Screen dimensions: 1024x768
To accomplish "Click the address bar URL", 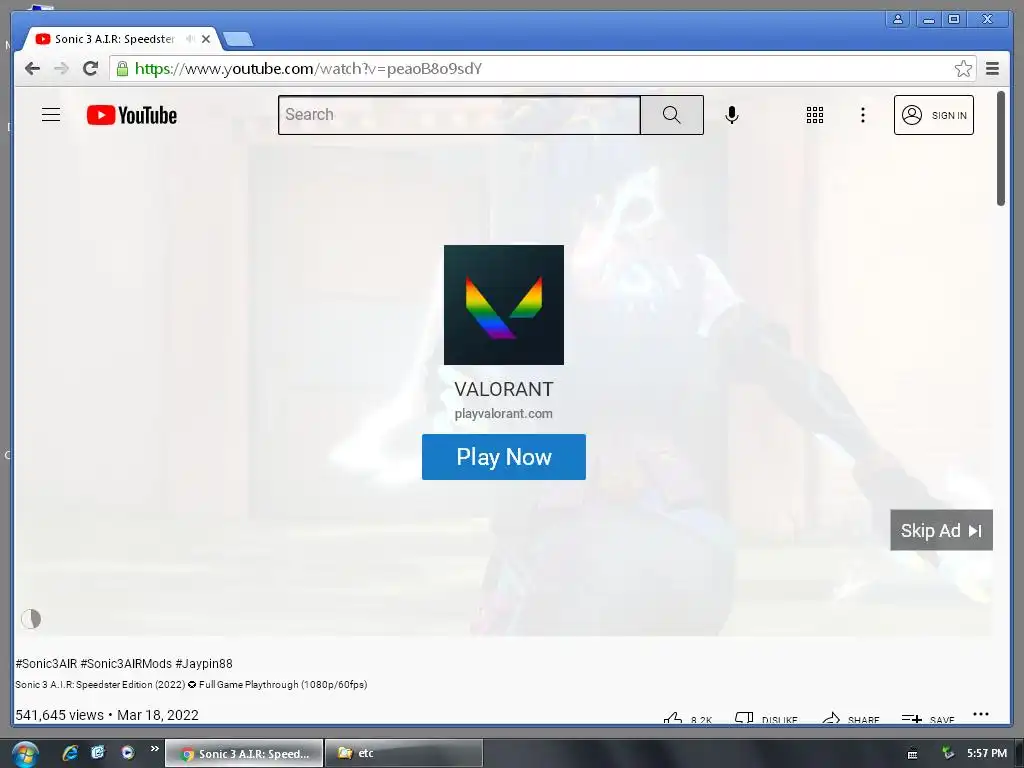I will tap(308, 69).
